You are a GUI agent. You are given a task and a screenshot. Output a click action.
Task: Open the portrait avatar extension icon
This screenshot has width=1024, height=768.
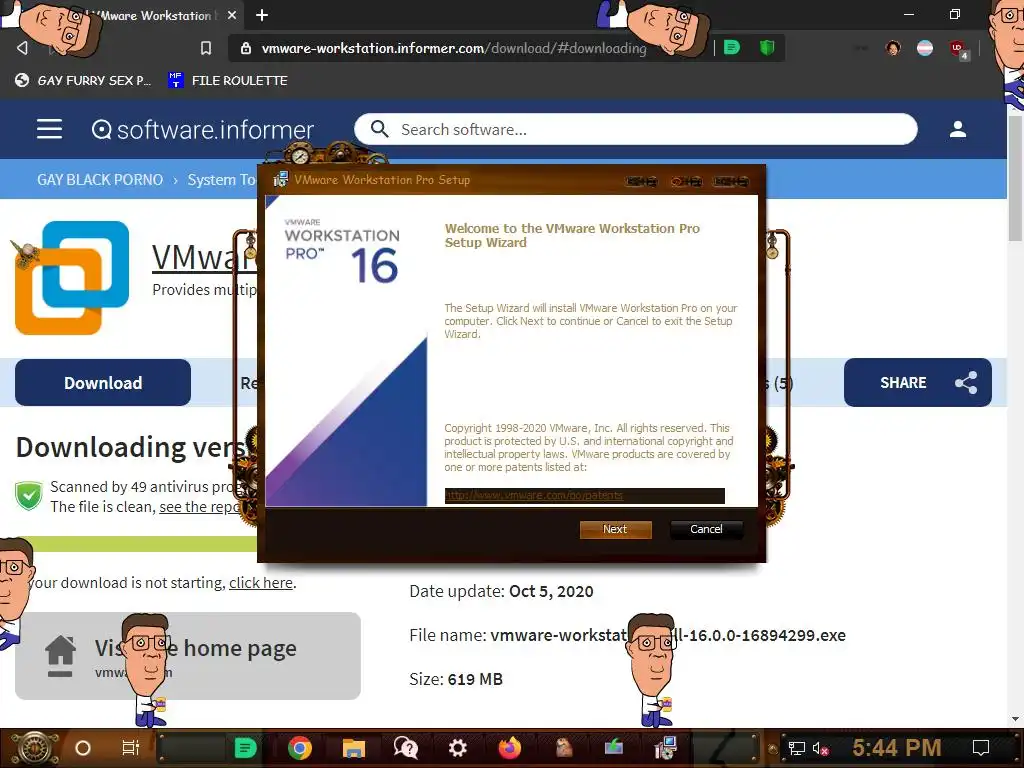tap(893, 48)
